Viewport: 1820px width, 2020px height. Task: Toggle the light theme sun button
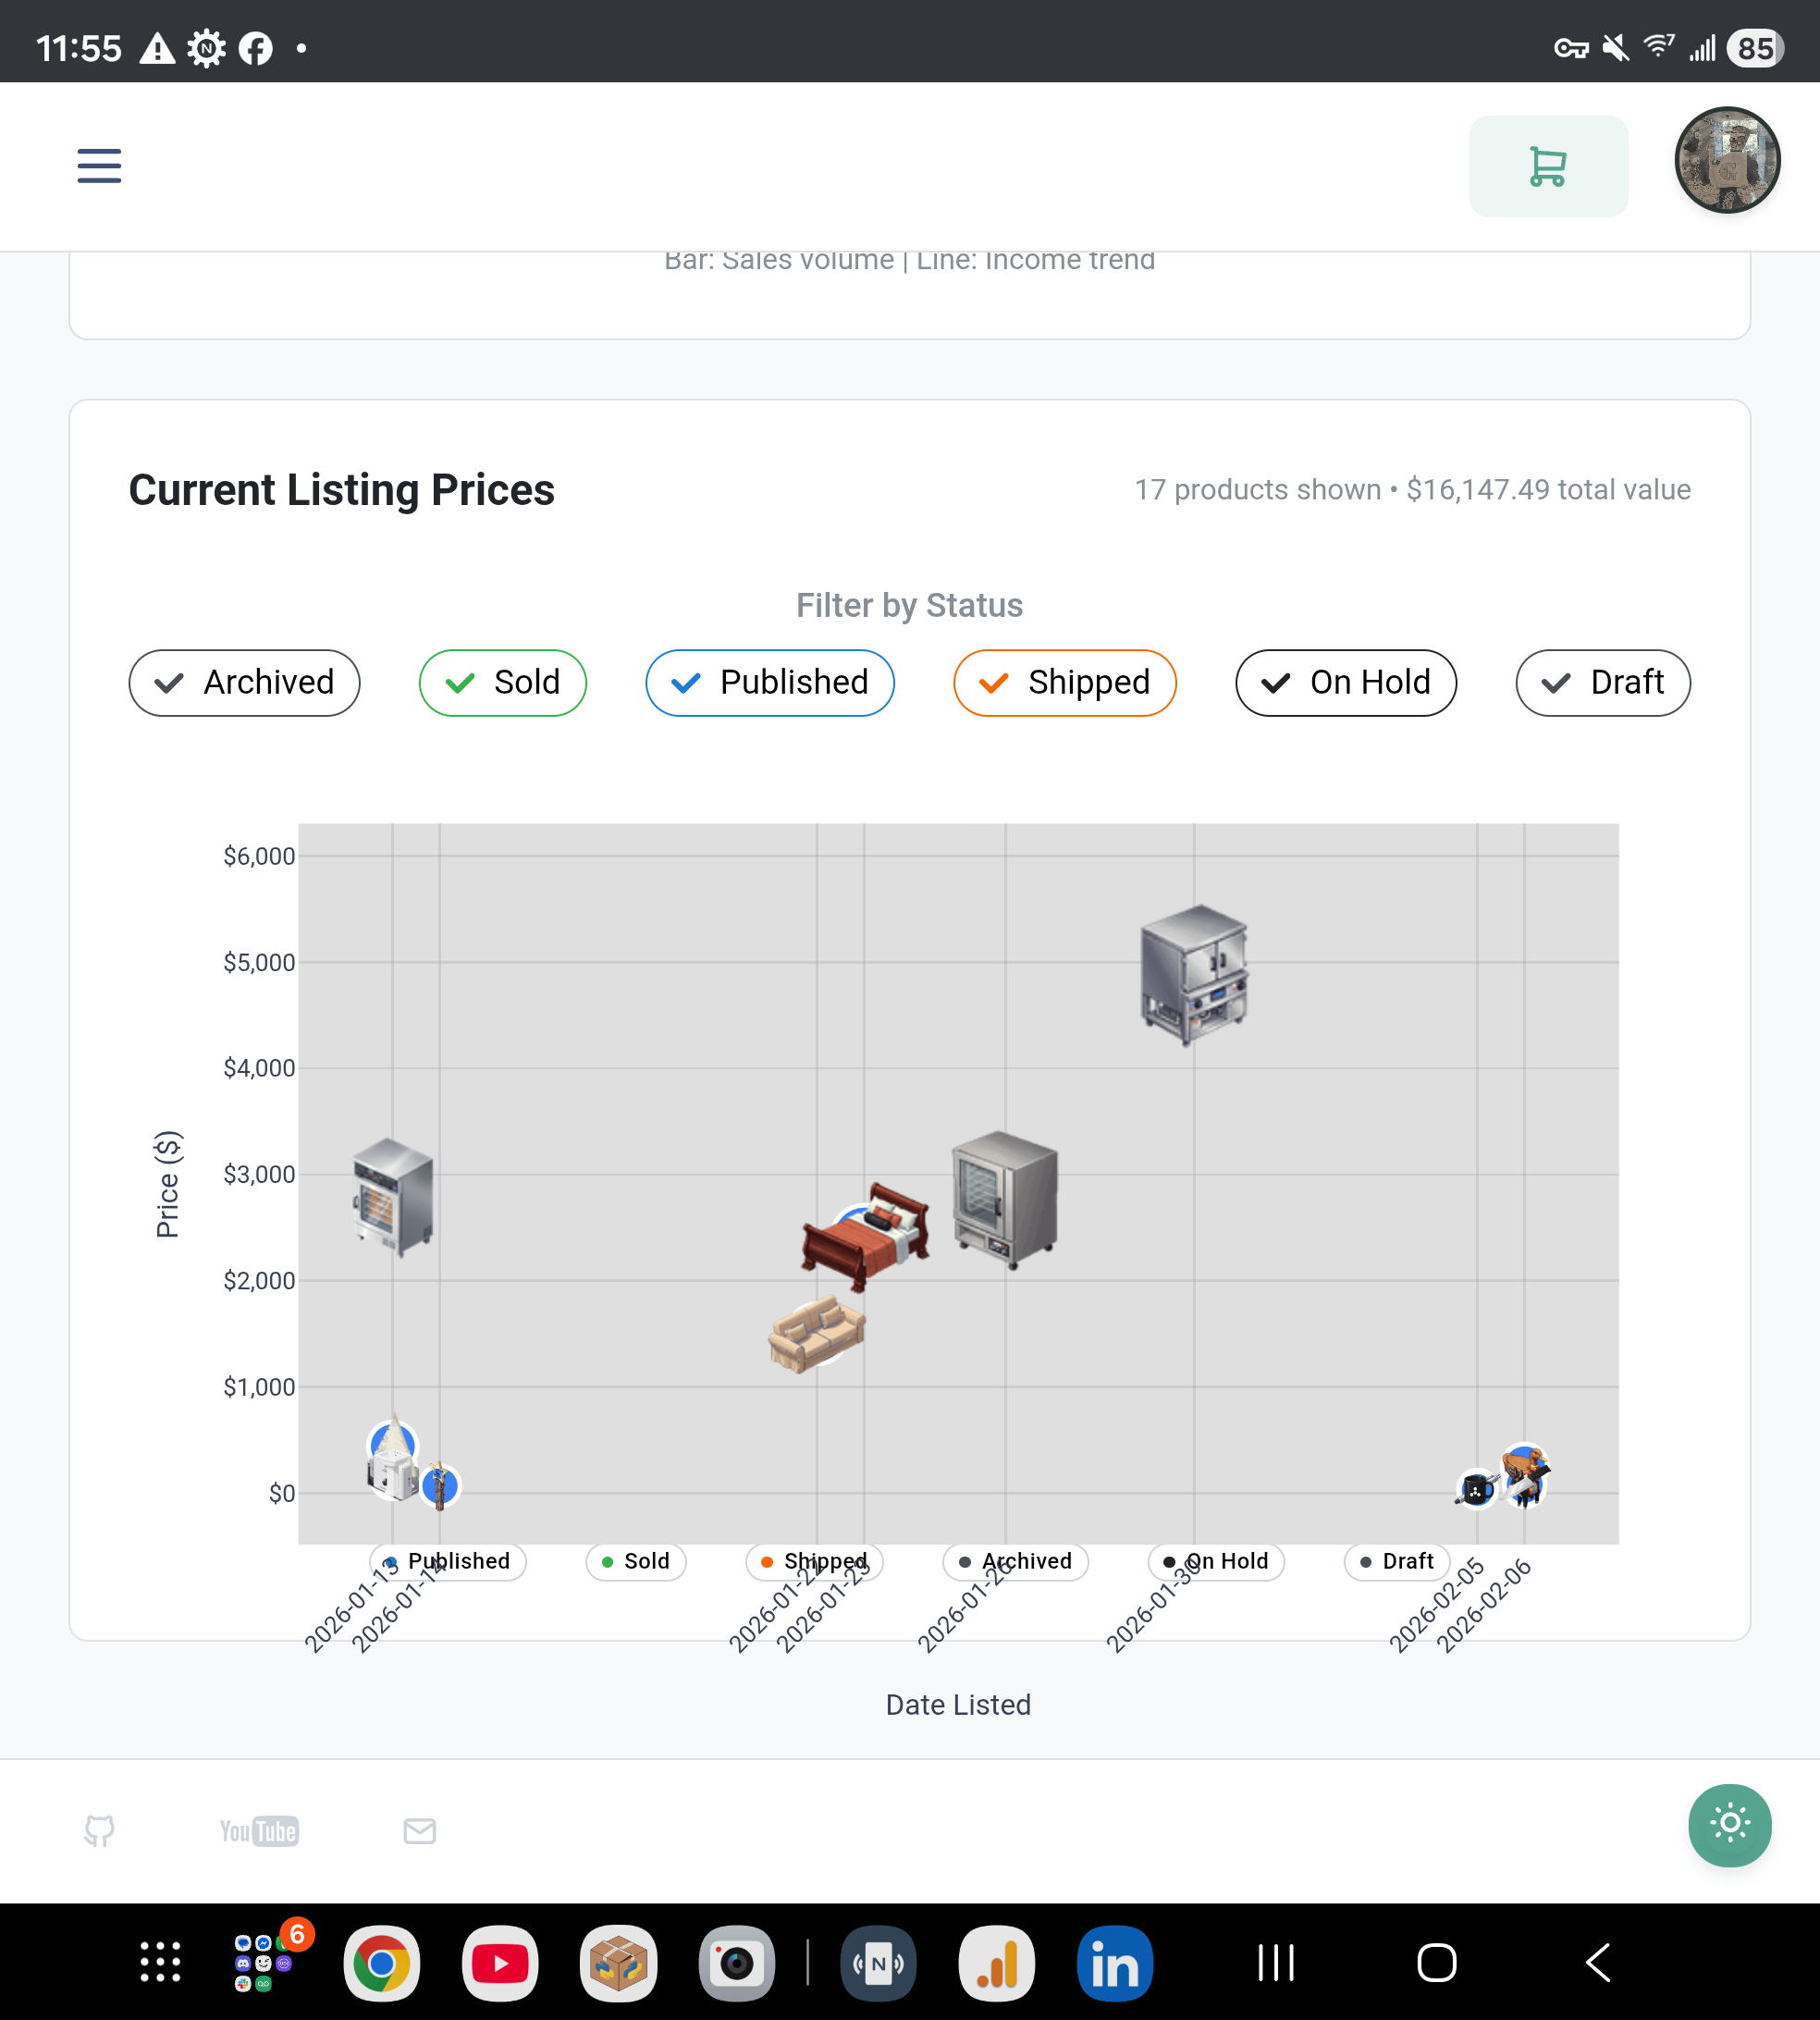click(1729, 1824)
